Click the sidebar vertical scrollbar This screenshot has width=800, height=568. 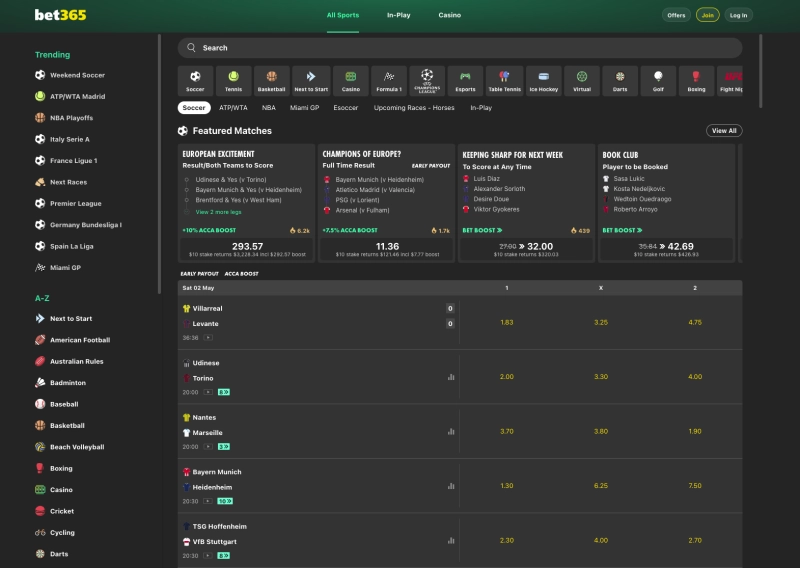coord(159,164)
